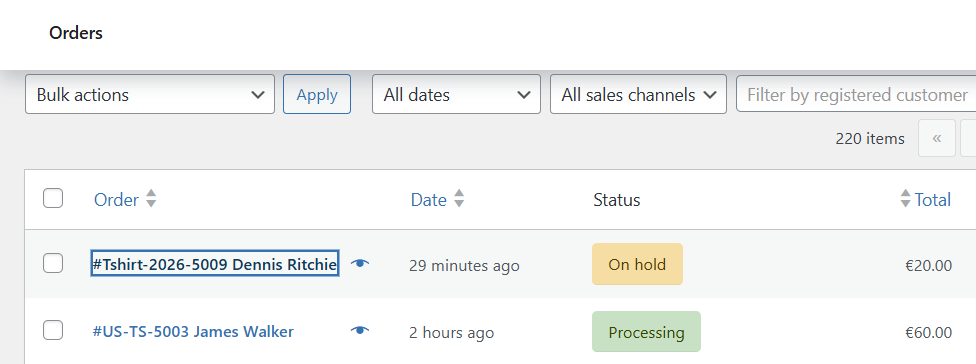Focus the Filter by registered customer field

[856, 95]
